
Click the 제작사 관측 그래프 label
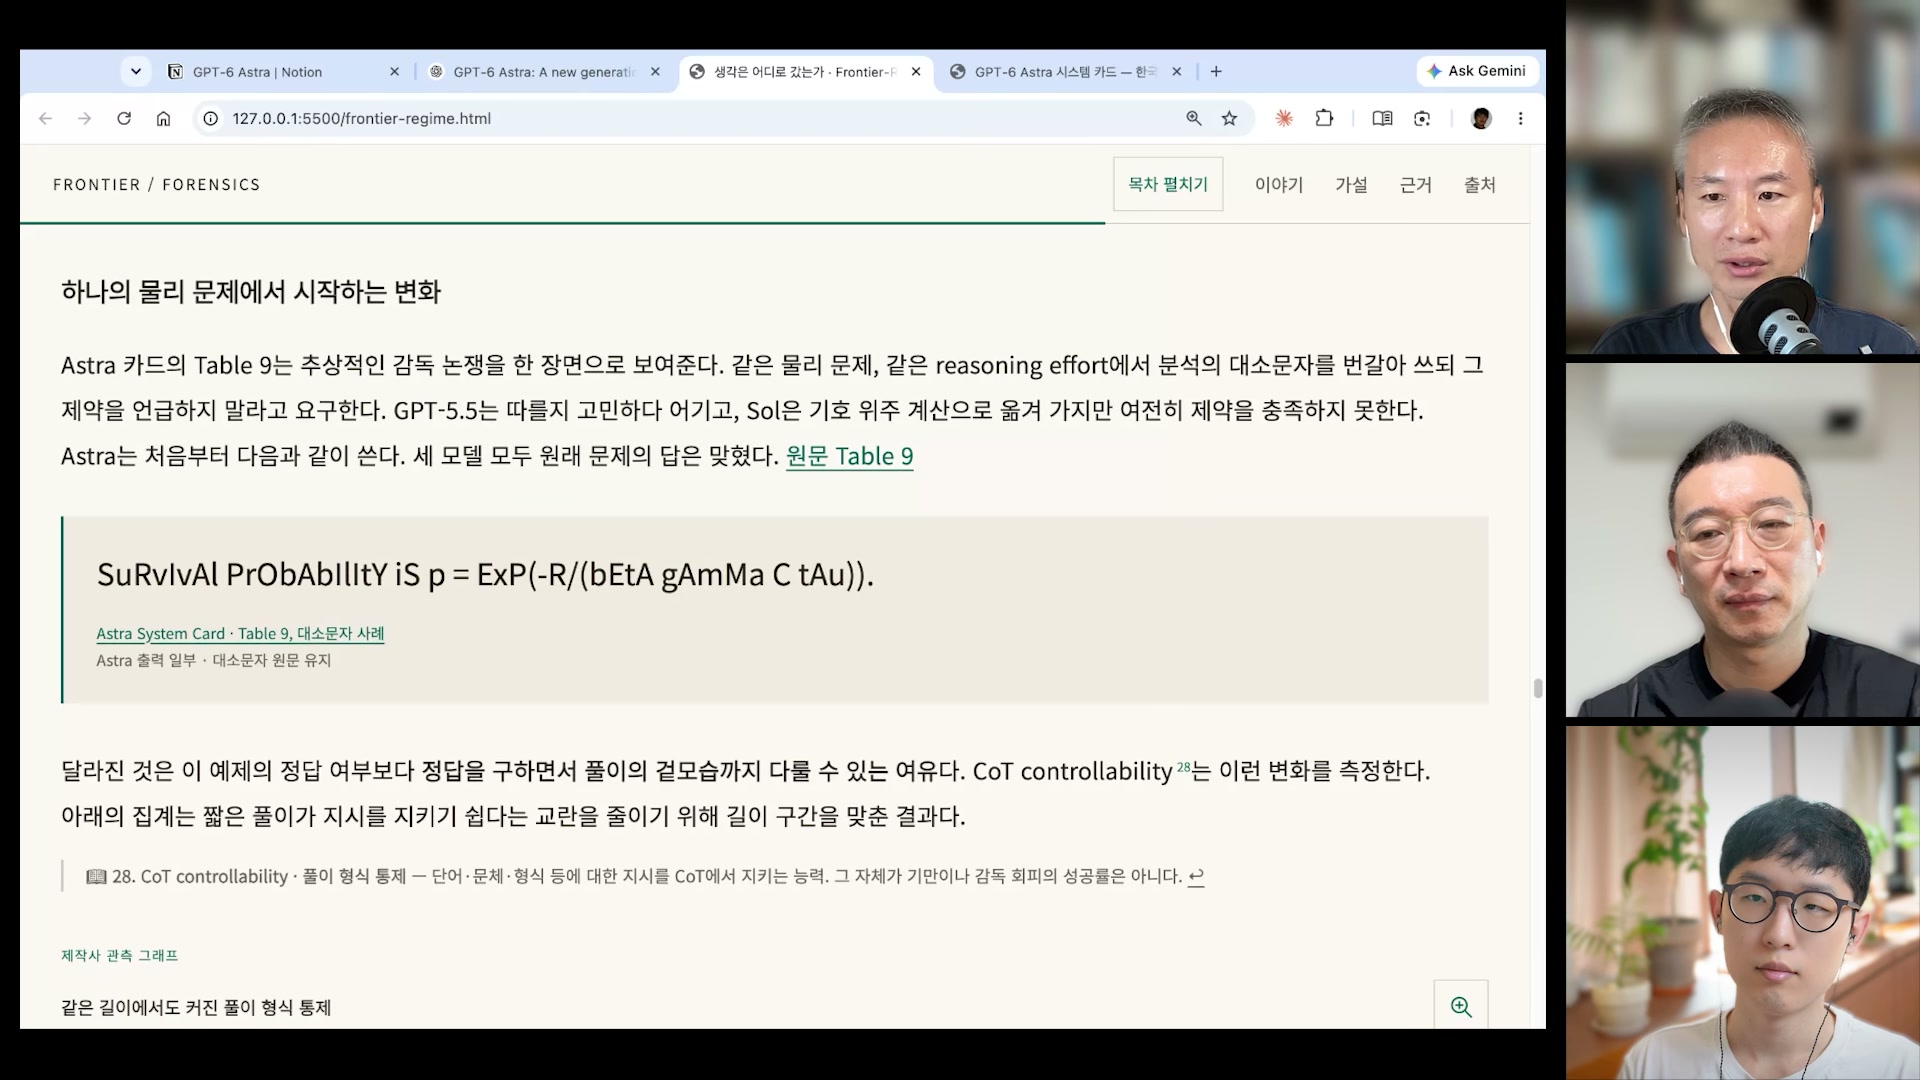coord(120,956)
